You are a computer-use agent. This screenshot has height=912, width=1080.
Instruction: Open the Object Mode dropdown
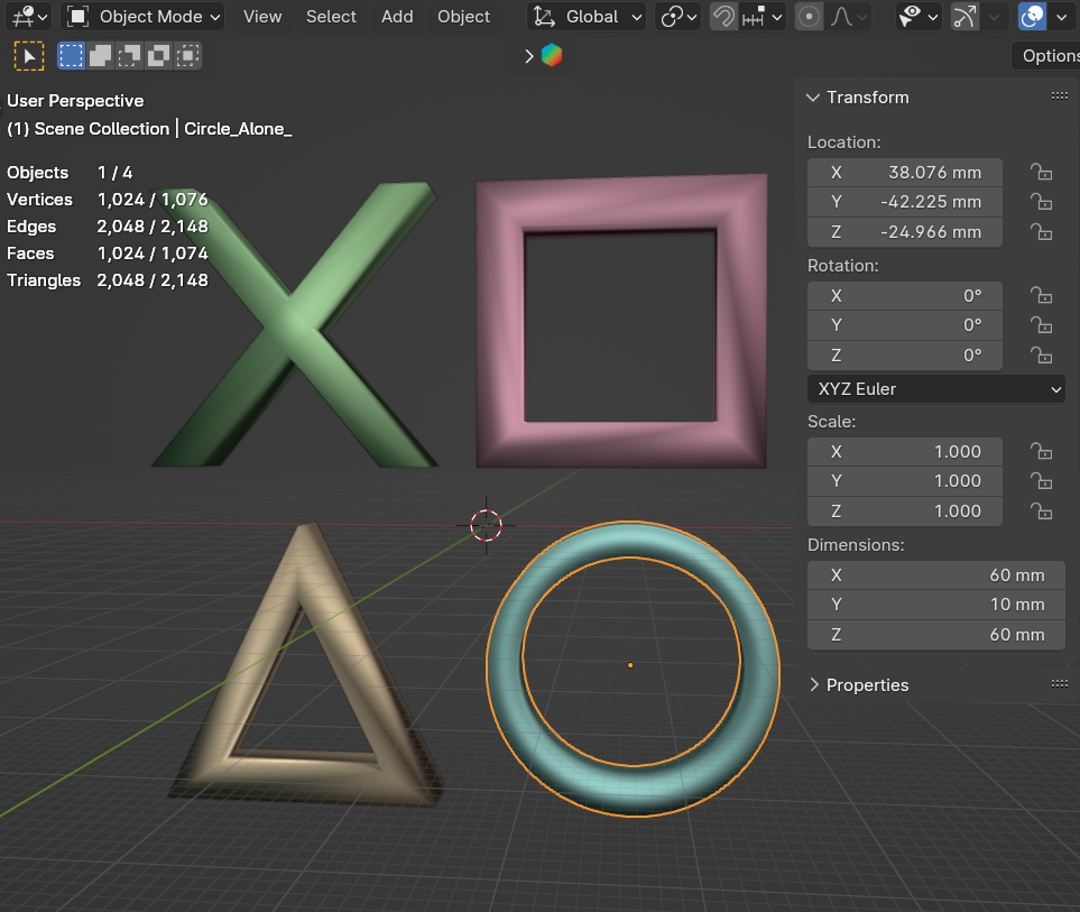pos(143,17)
